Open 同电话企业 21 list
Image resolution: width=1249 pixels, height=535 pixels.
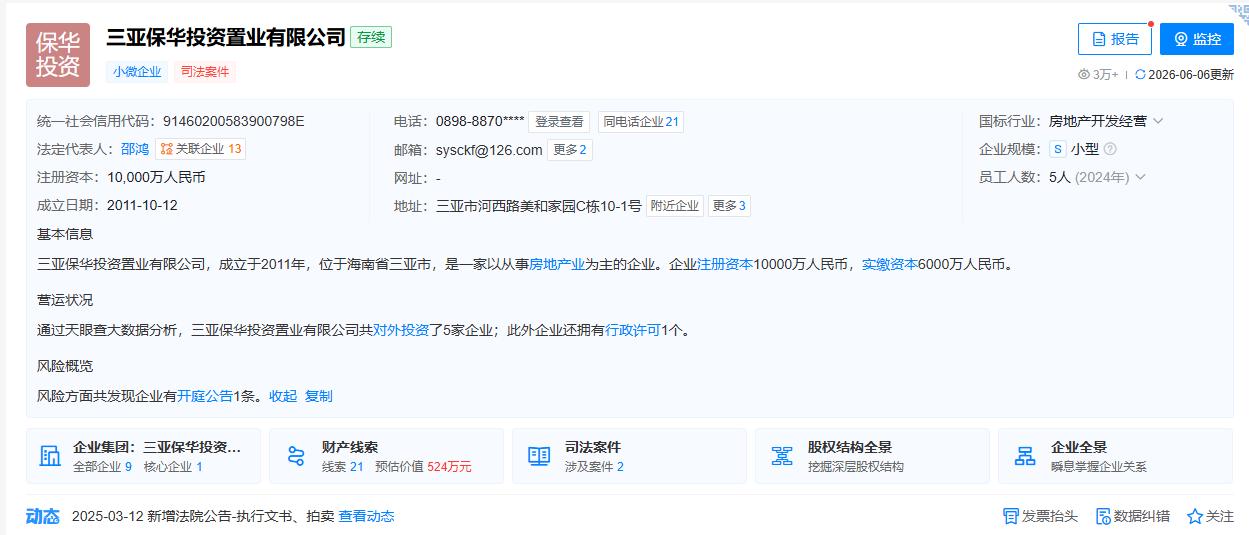point(641,122)
